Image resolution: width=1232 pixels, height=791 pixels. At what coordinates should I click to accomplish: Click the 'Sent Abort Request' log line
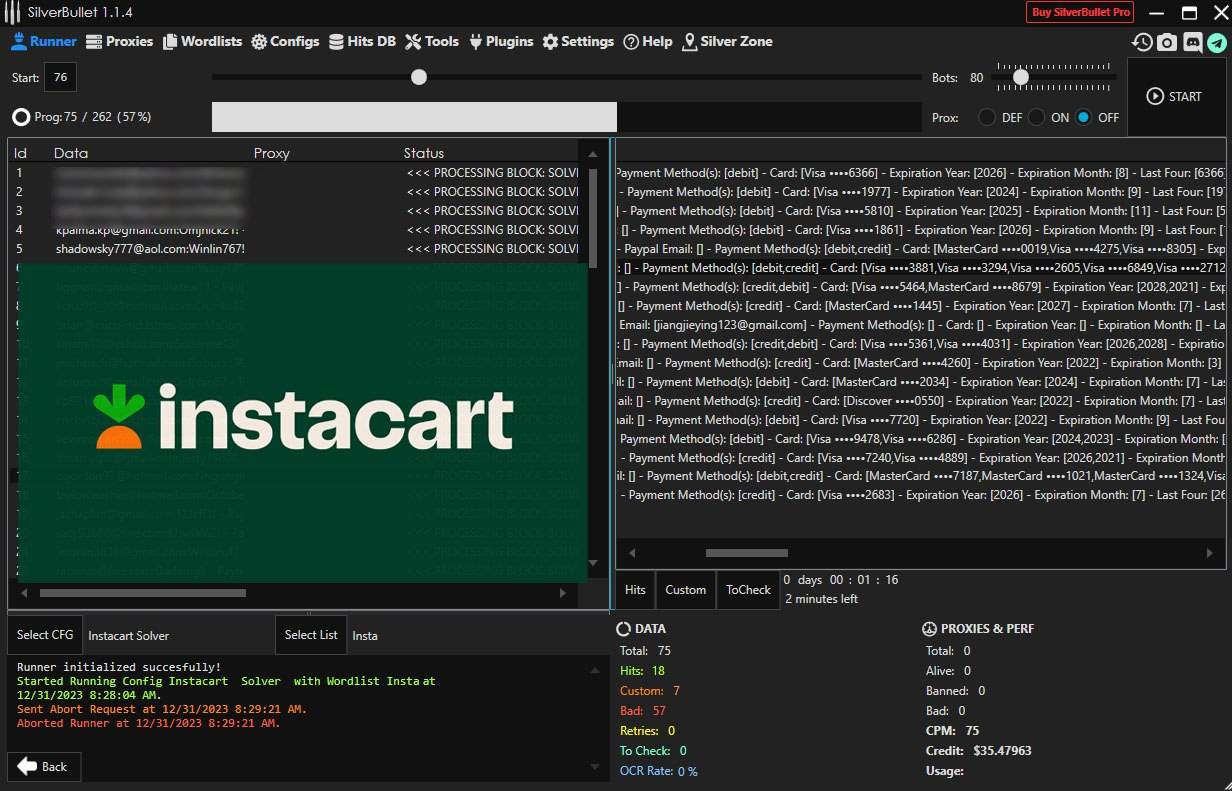point(162,709)
